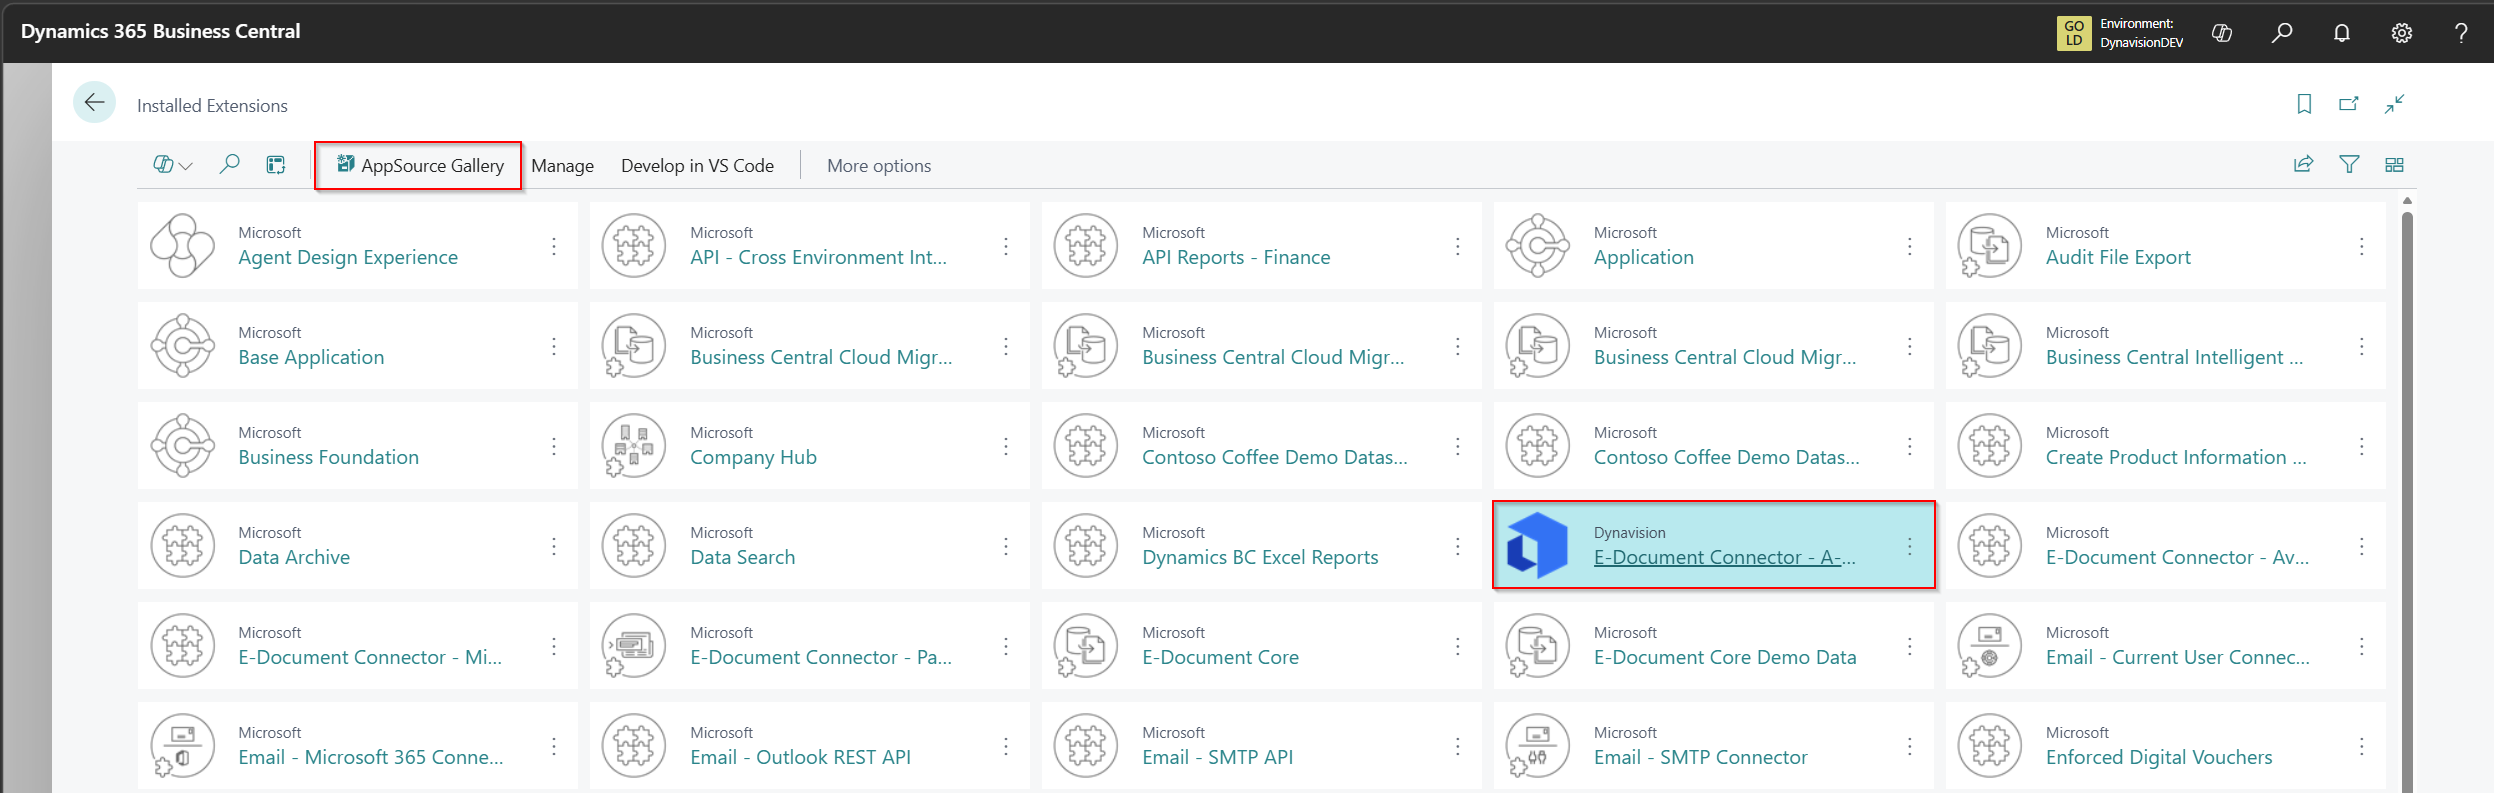This screenshot has width=2494, height=793.
Task: Open Copilot from the top black bar
Action: [2222, 33]
